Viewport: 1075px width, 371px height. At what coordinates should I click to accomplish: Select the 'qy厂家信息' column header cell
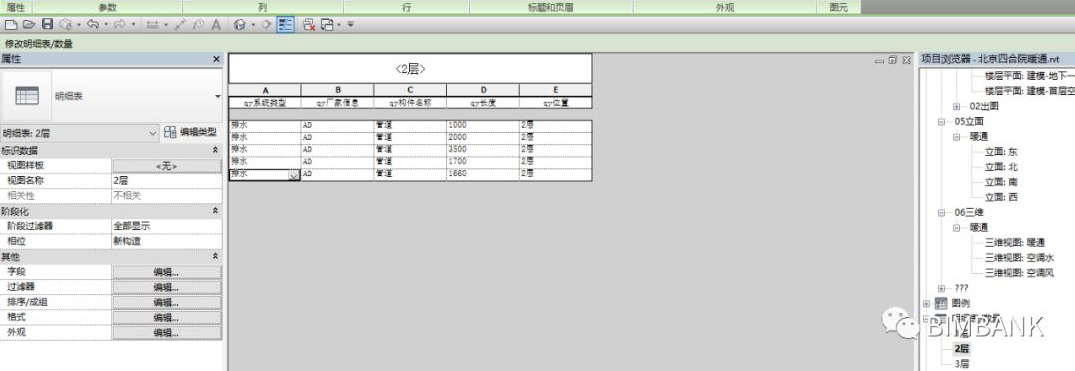coord(337,103)
